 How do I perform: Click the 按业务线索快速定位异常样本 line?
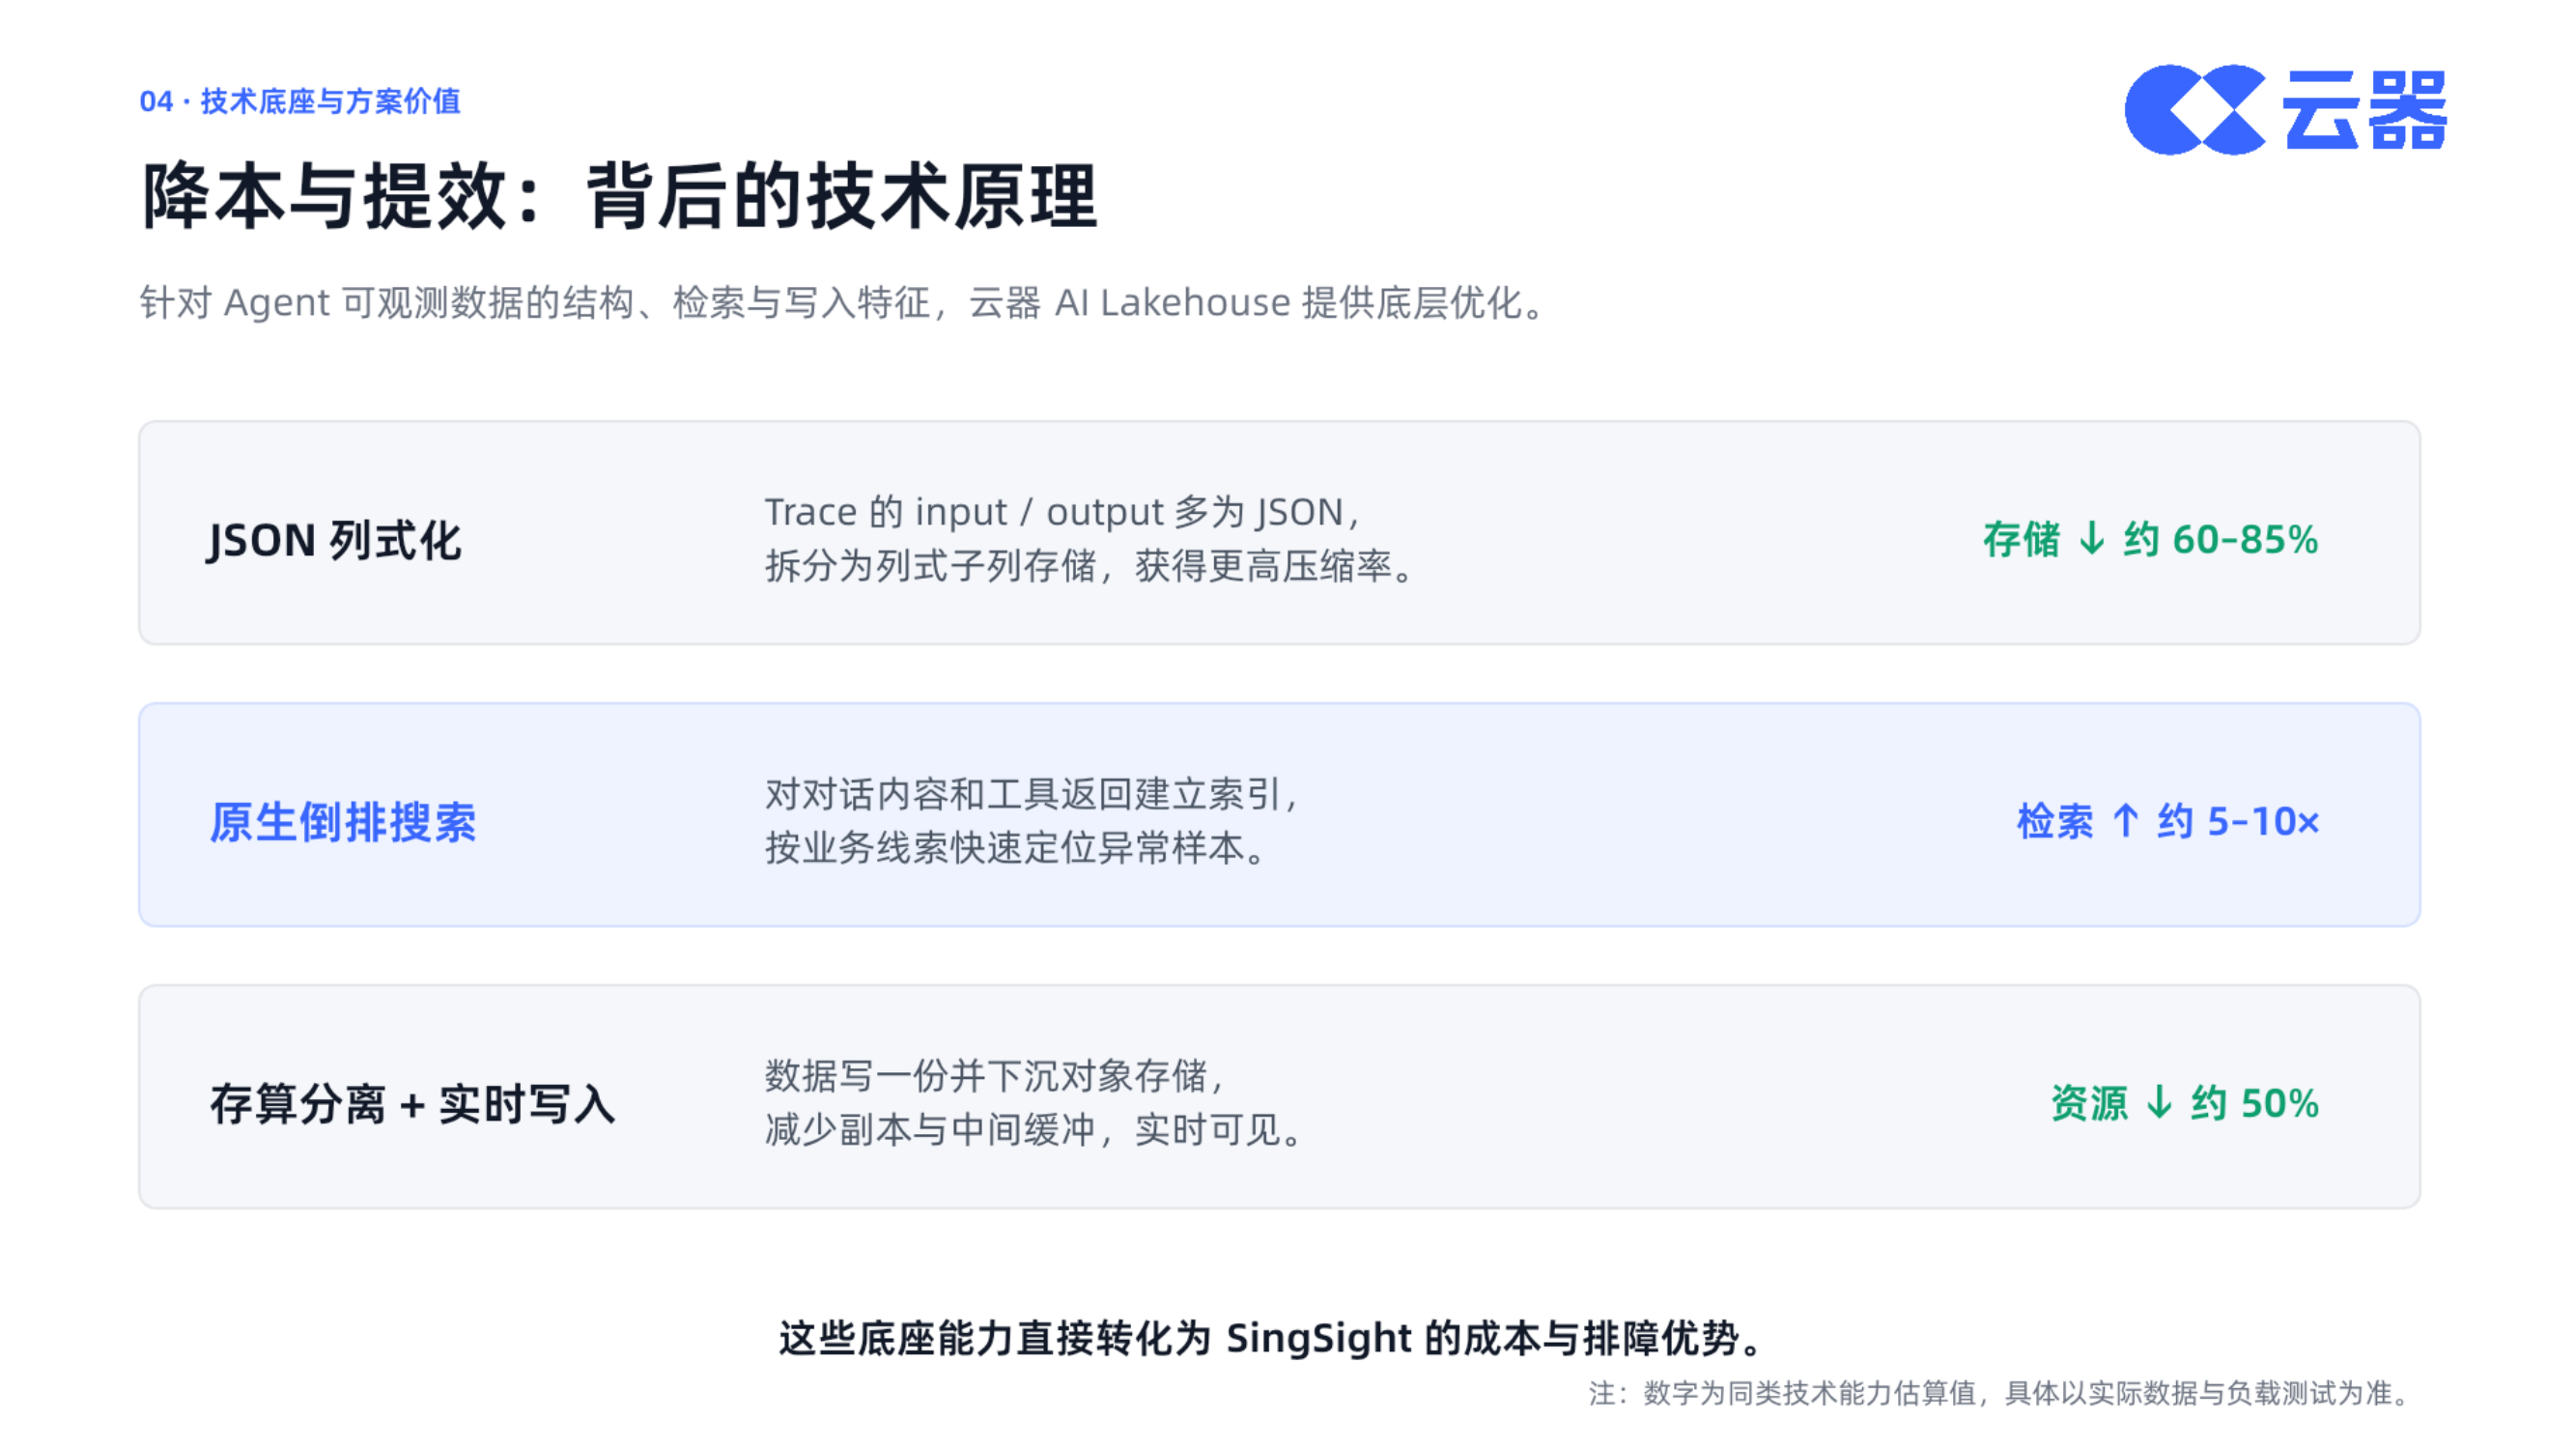(x=1018, y=848)
